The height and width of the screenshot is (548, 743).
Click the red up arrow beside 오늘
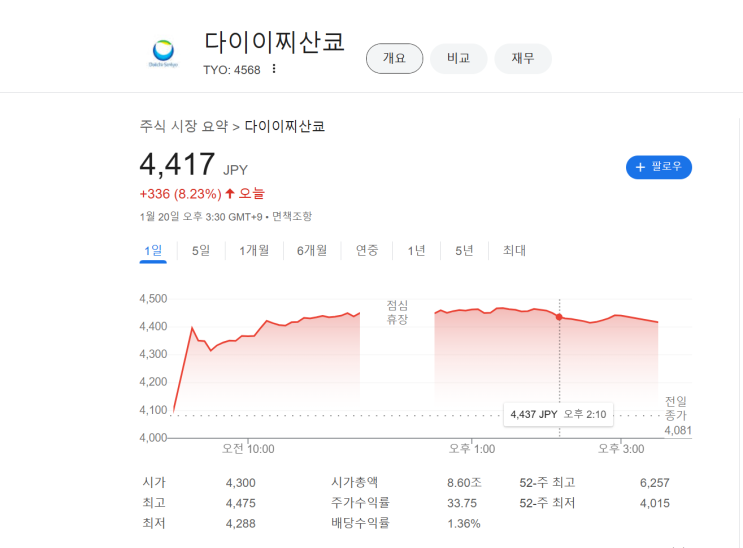[x=230, y=193]
